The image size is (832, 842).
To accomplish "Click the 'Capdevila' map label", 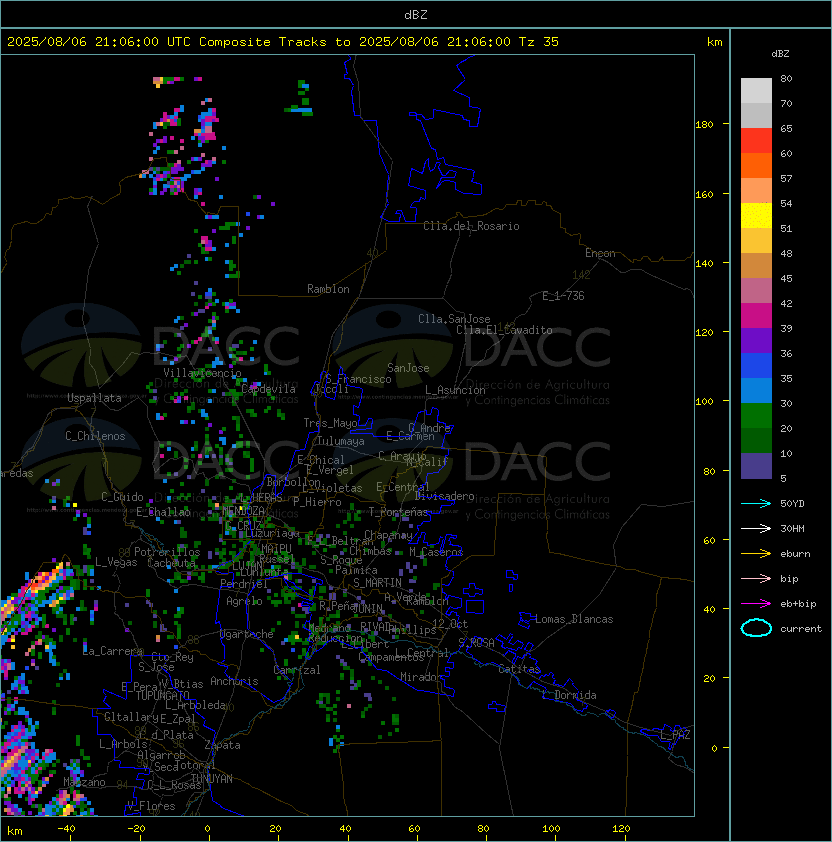I will point(268,389).
